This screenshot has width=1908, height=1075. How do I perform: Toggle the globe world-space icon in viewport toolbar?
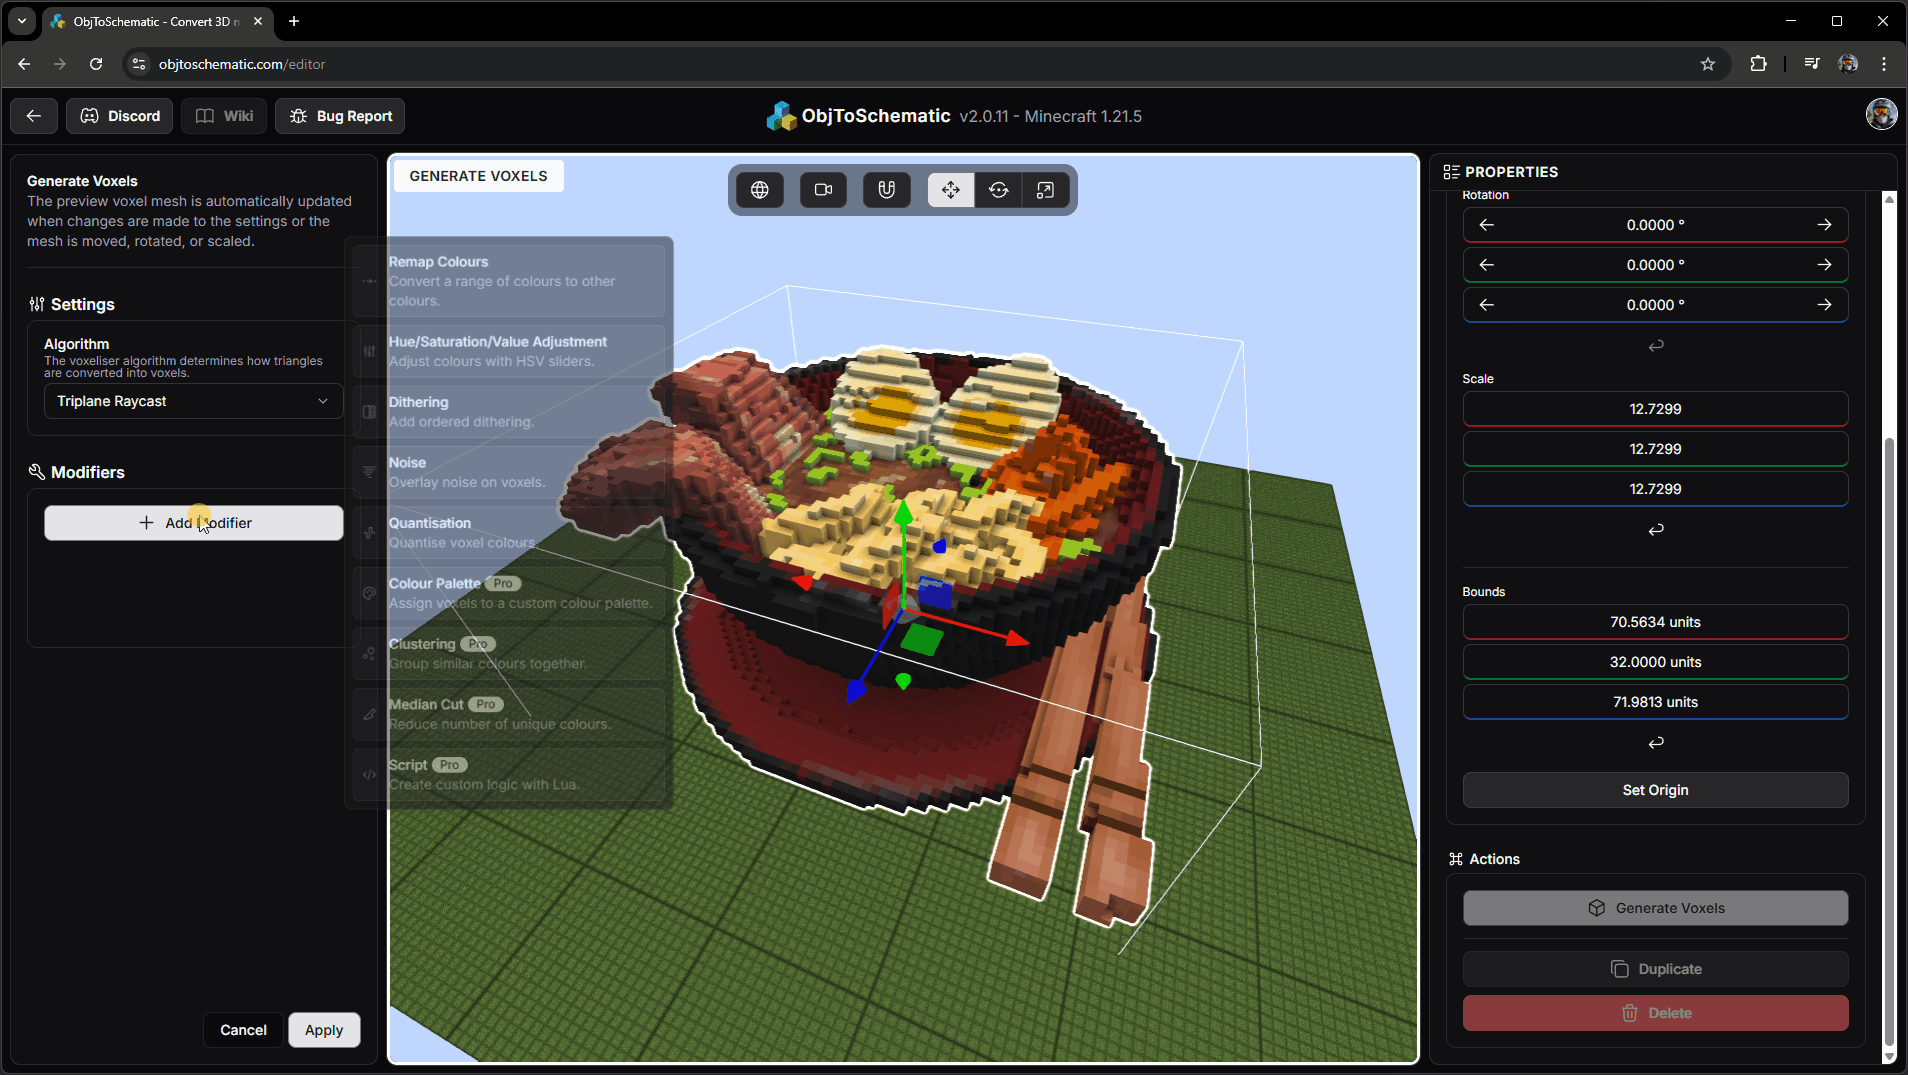760,190
